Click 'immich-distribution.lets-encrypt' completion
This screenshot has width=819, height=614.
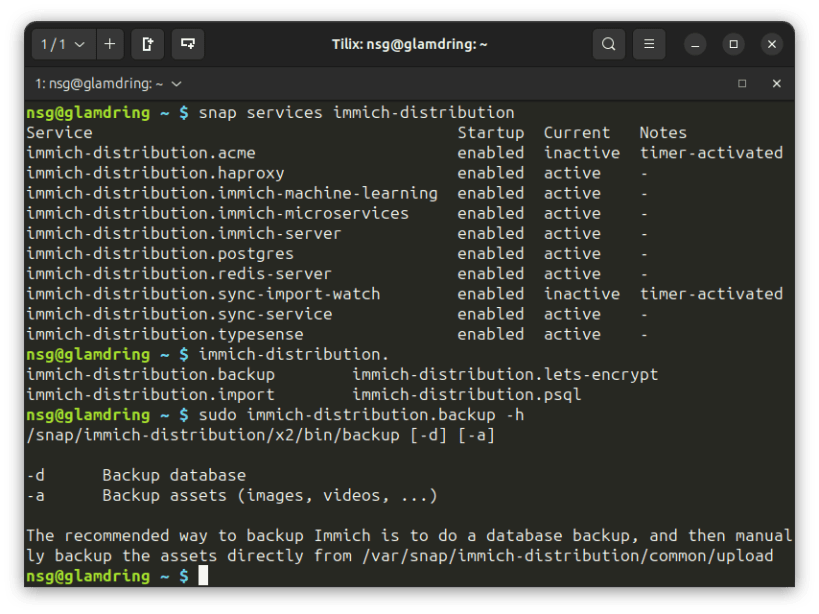click(x=505, y=375)
